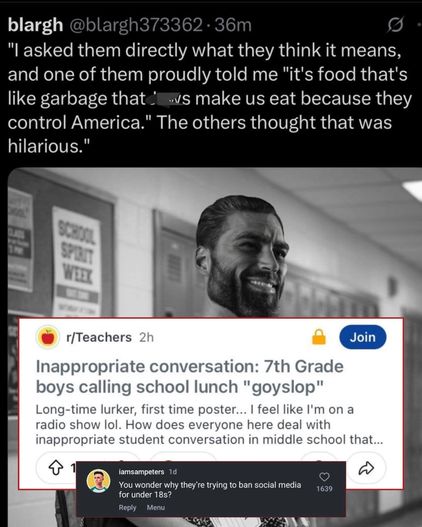Open Menu under the iamsampeters comment
Image resolution: width=422 pixels, height=527 pixels.
[x=156, y=508]
